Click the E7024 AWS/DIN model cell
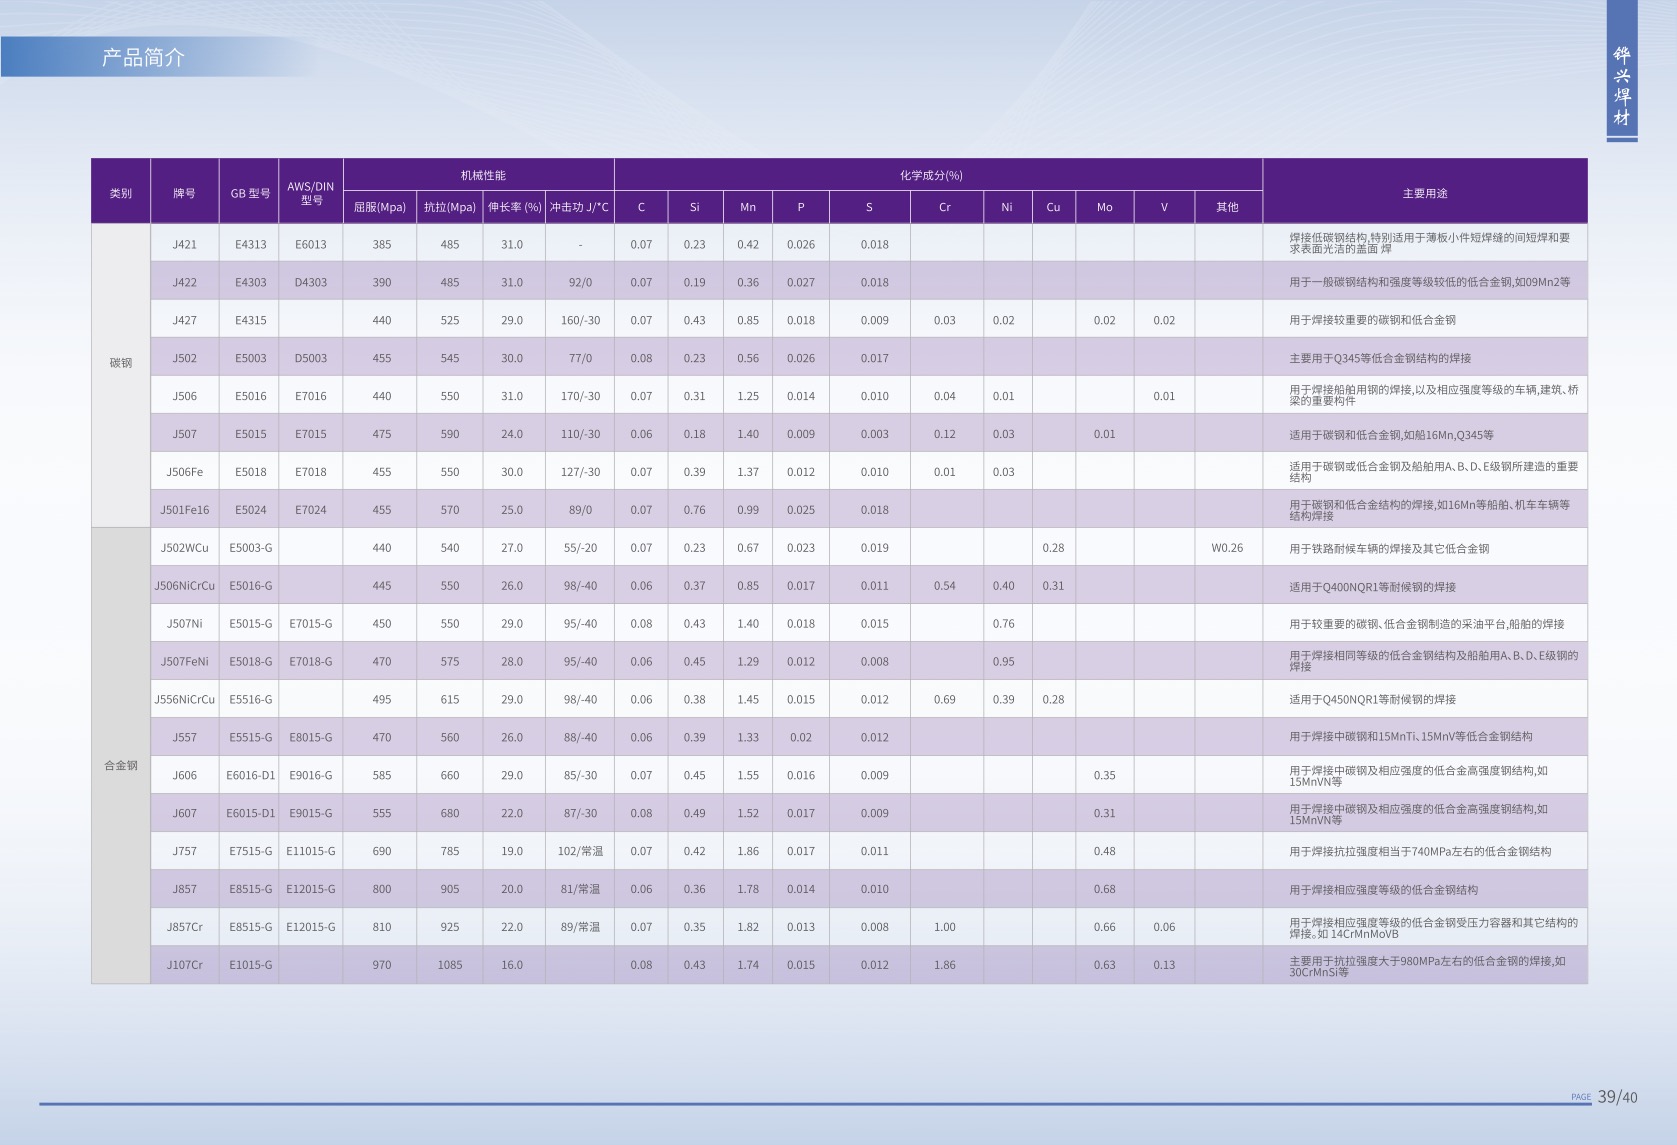Image resolution: width=1677 pixels, height=1145 pixels. point(311,510)
